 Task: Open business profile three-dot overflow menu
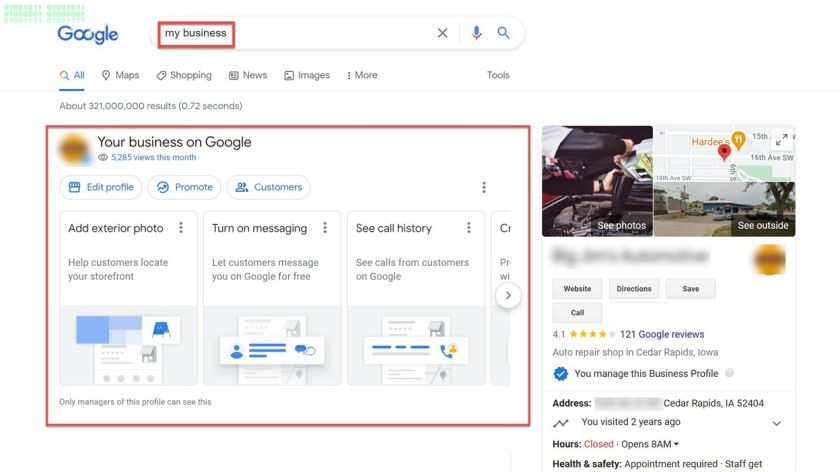484,187
